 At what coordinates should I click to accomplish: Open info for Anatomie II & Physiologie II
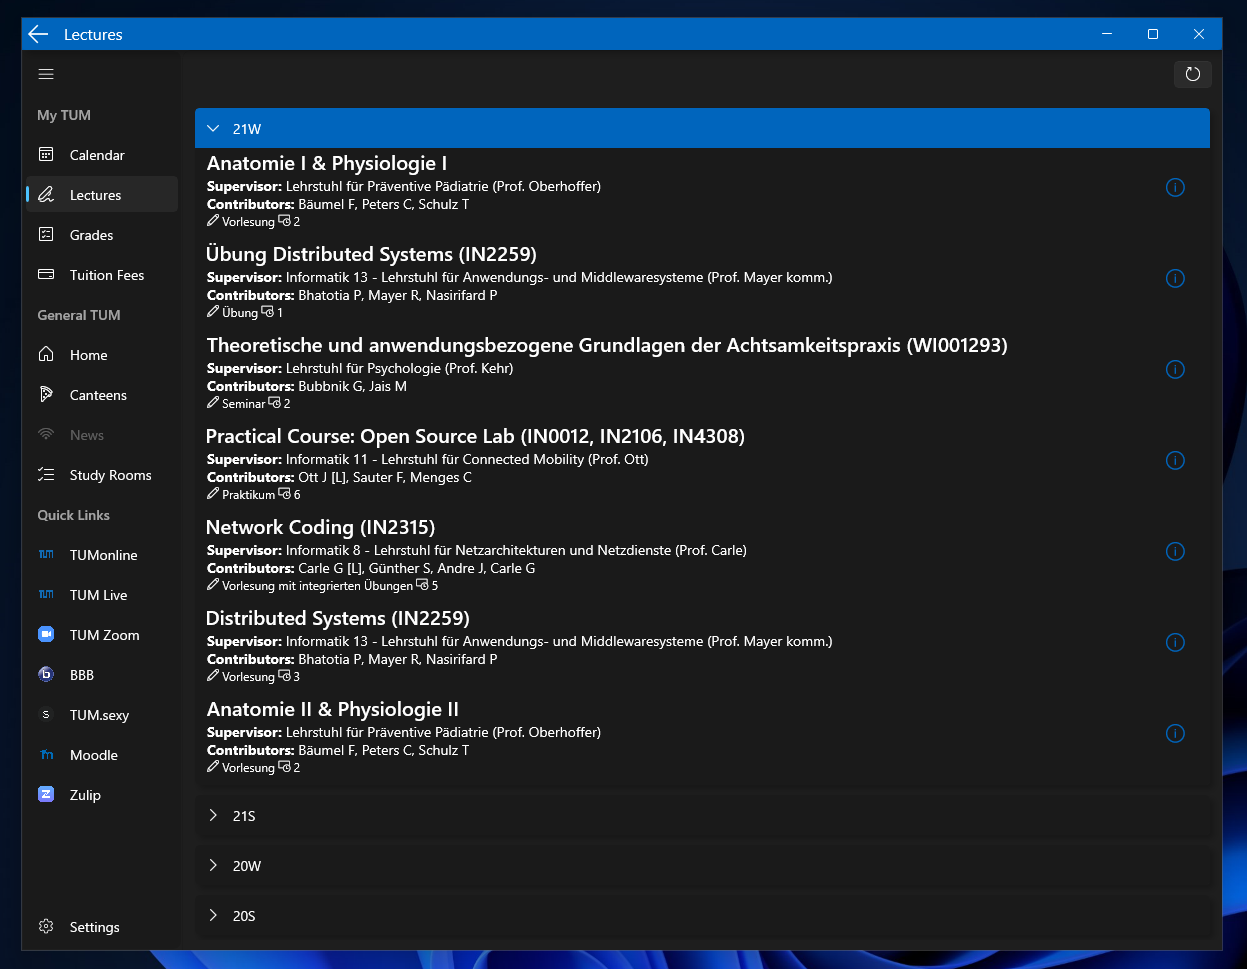pyautogui.click(x=1176, y=733)
